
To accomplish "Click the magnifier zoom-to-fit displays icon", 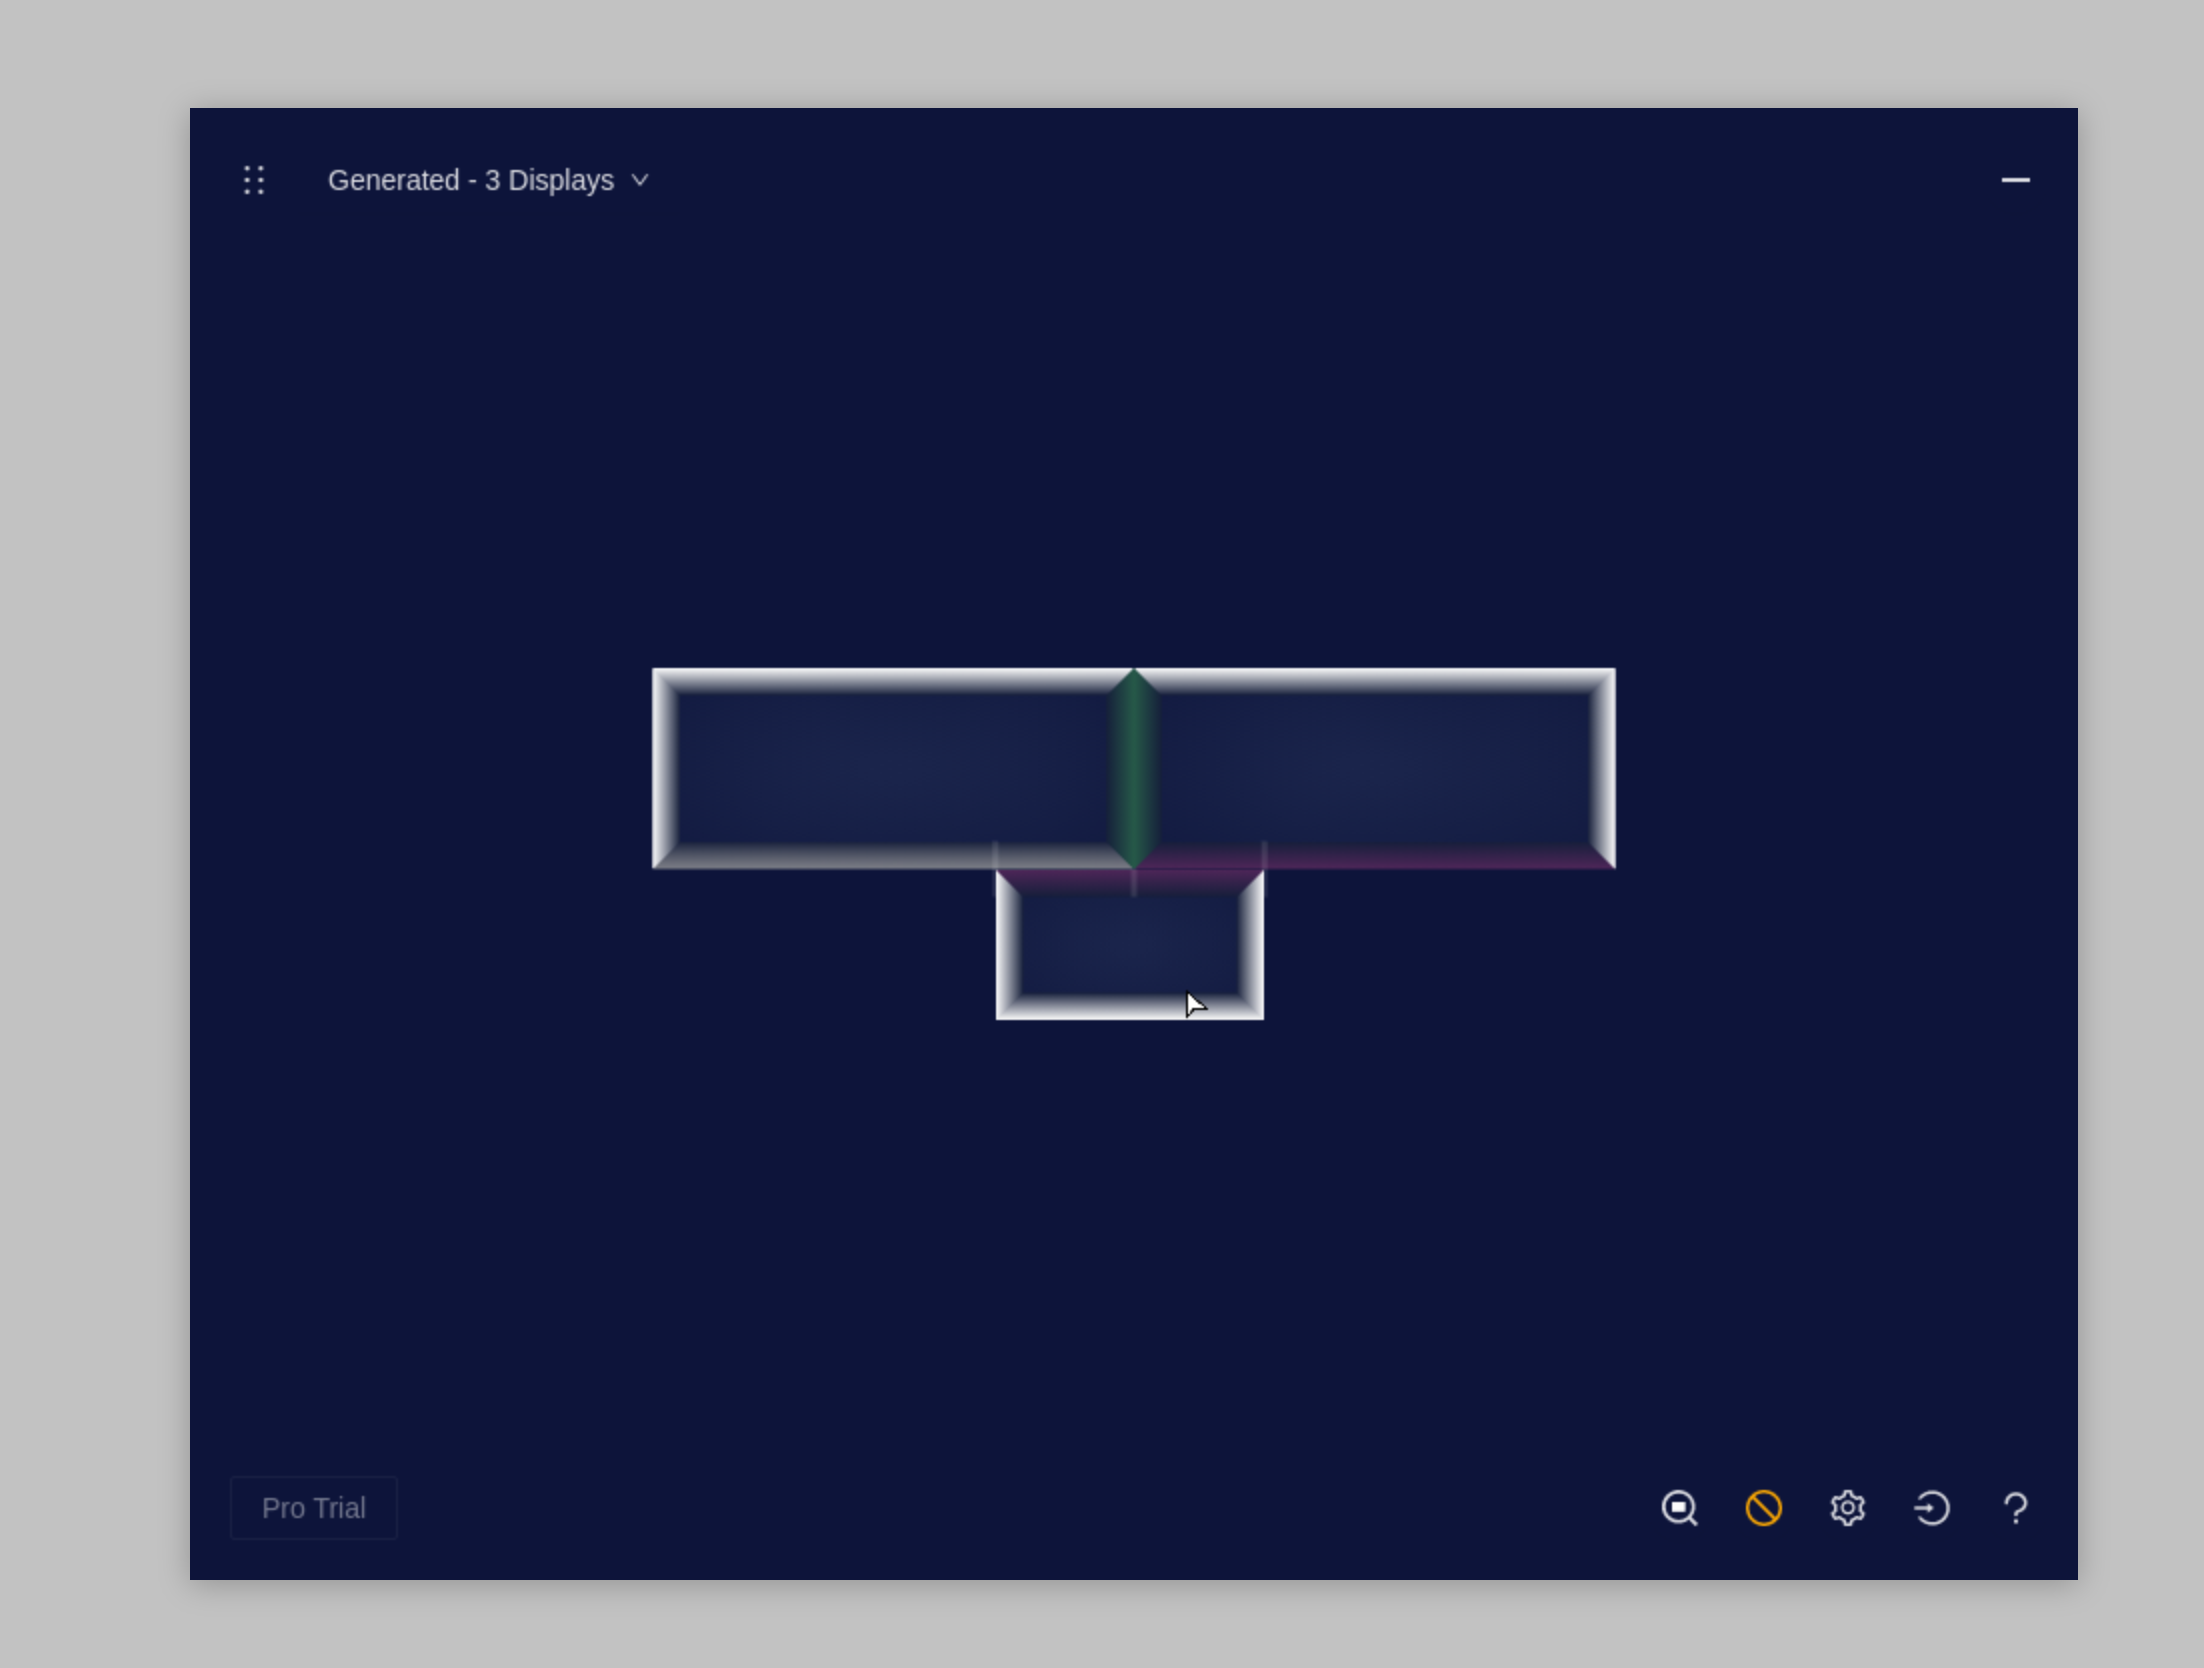I will (1679, 1508).
